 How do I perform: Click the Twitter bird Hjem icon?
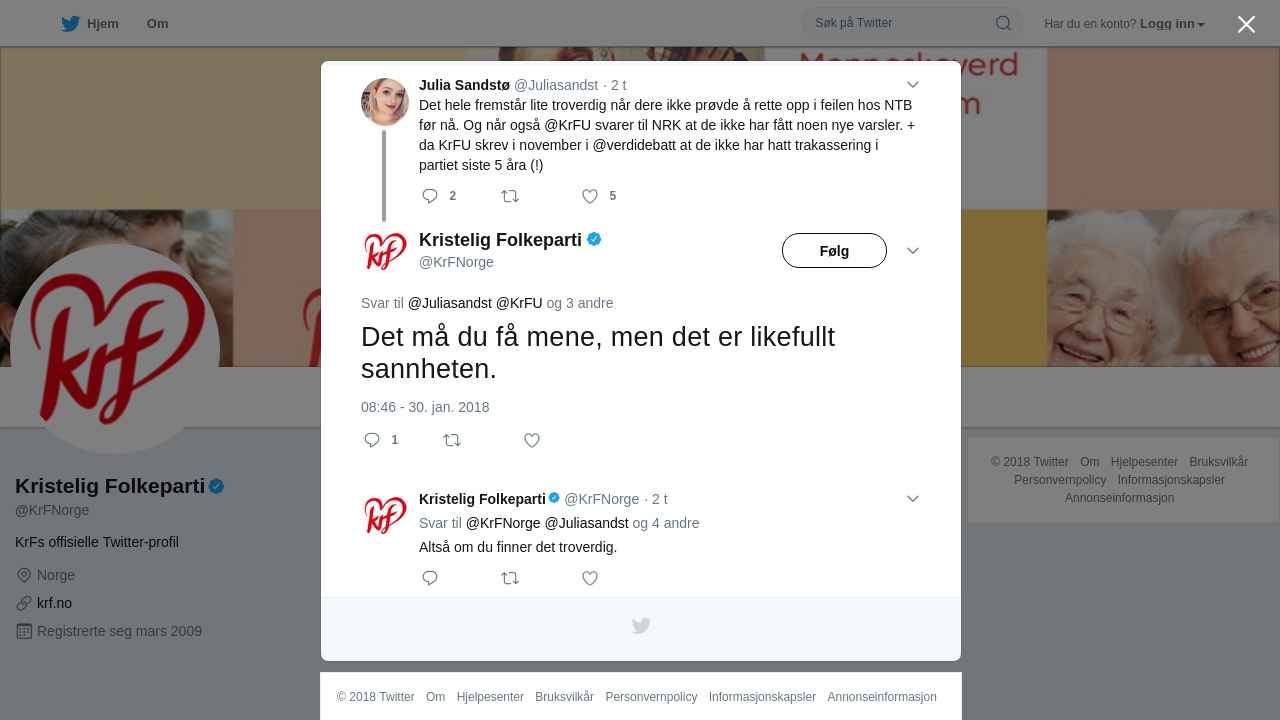70,24
